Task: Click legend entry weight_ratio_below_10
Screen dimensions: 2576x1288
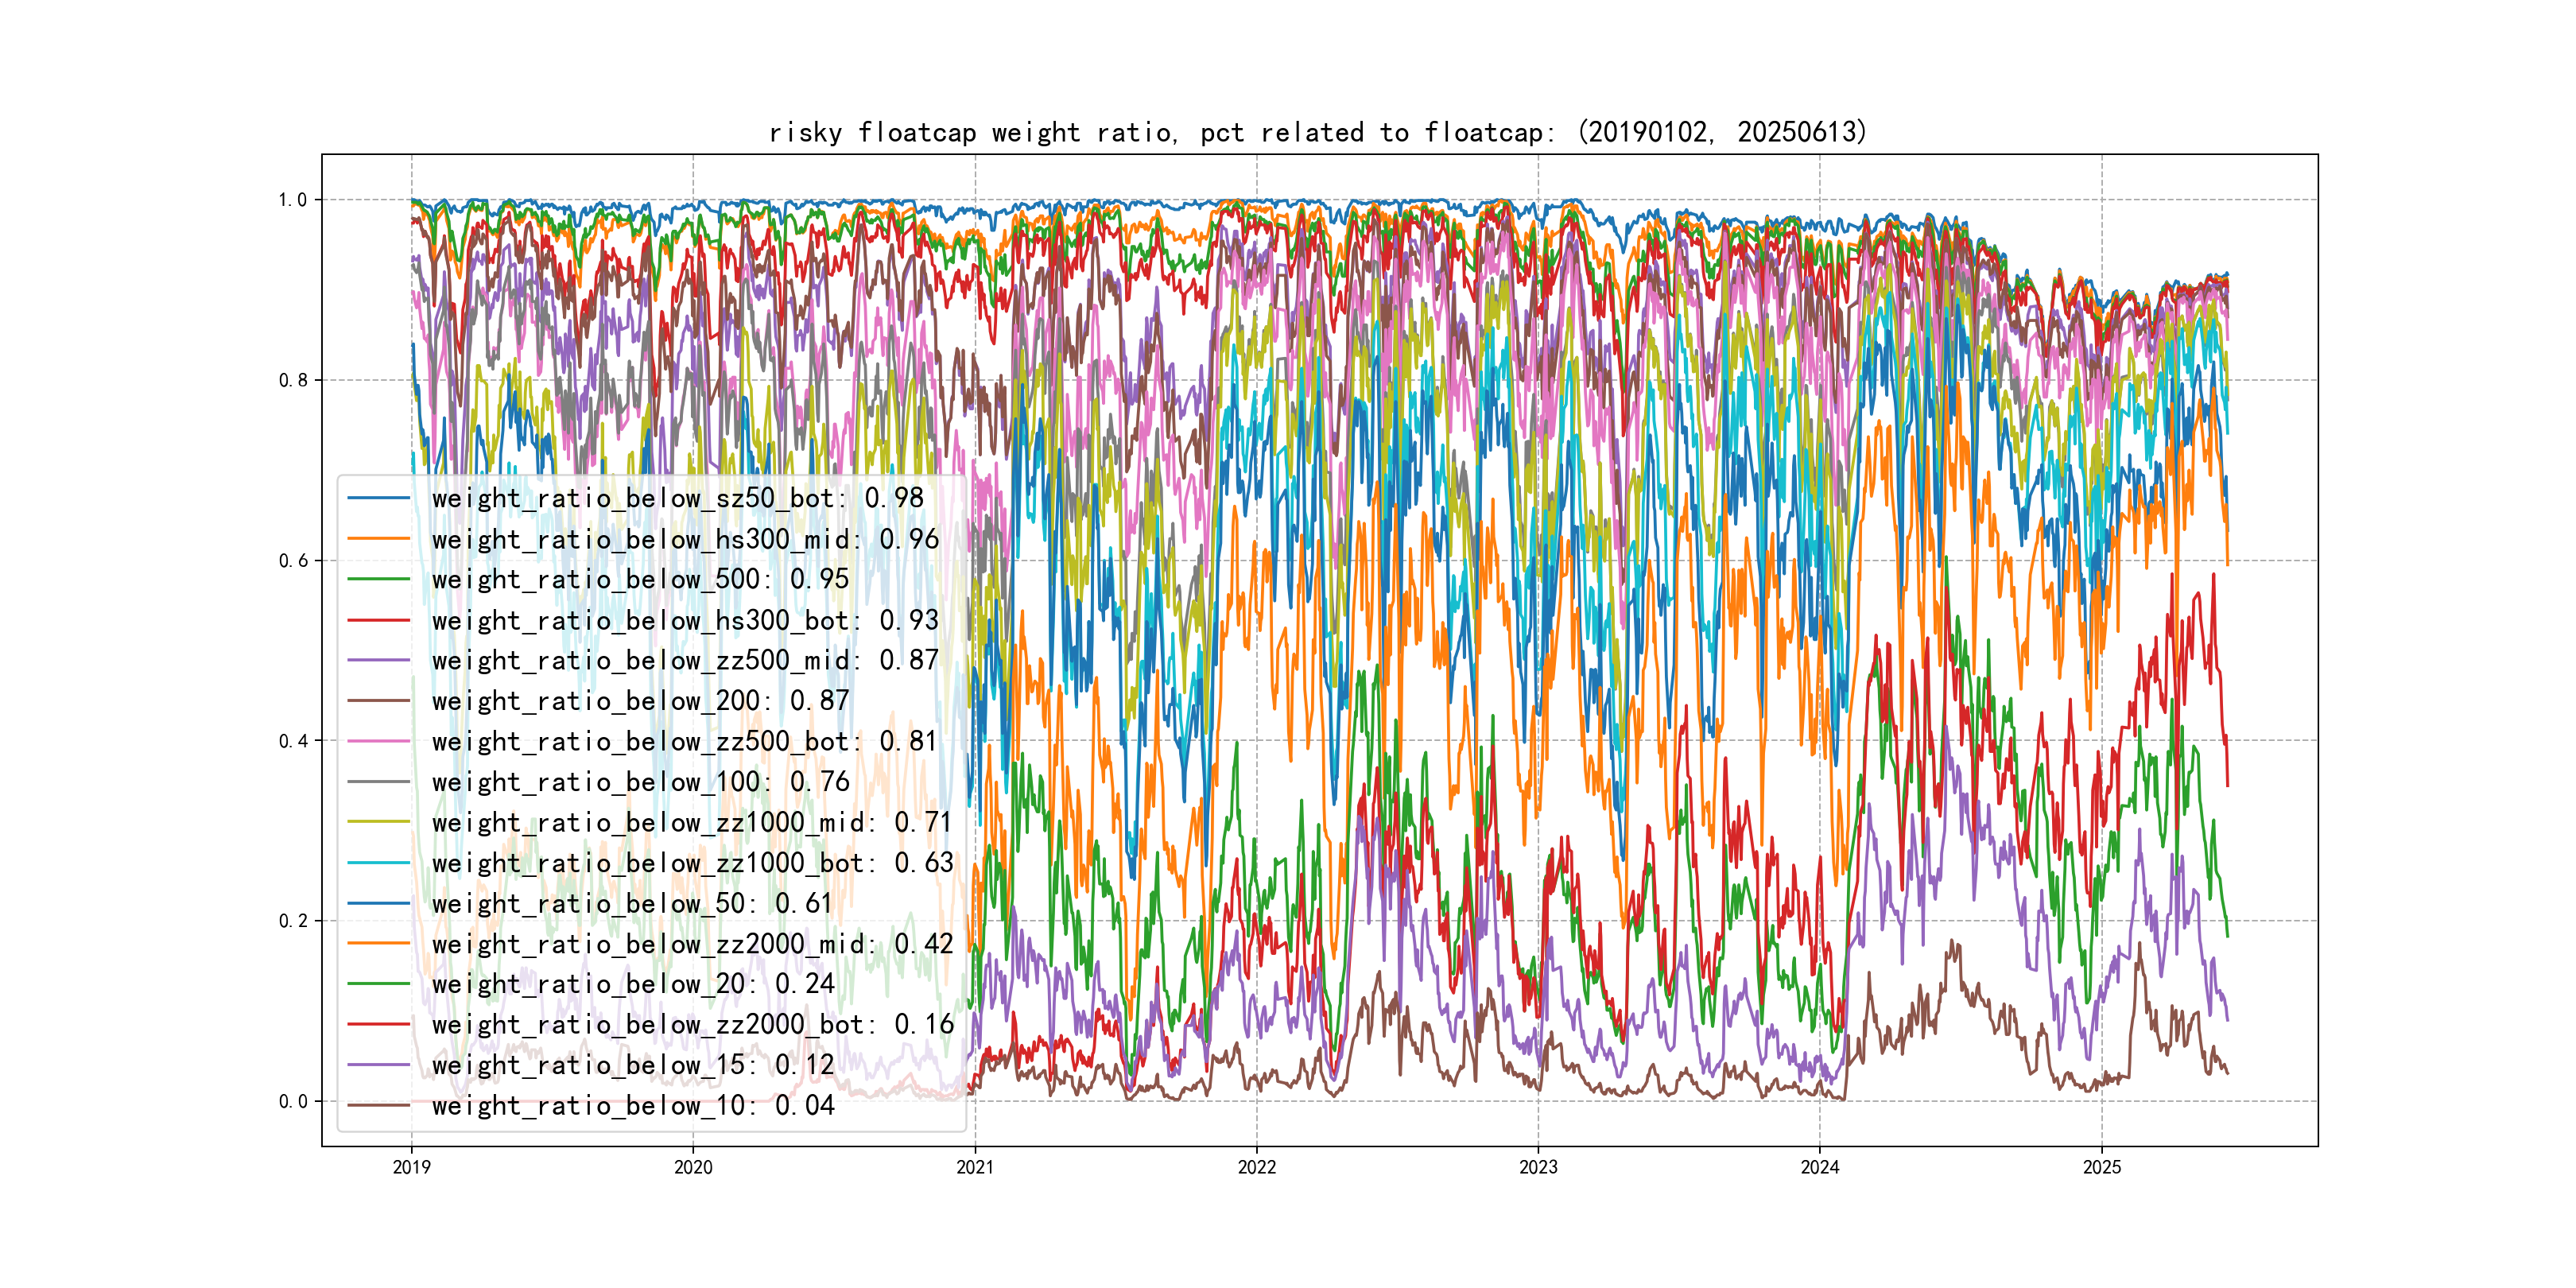Action: (x=632, y=1106)
